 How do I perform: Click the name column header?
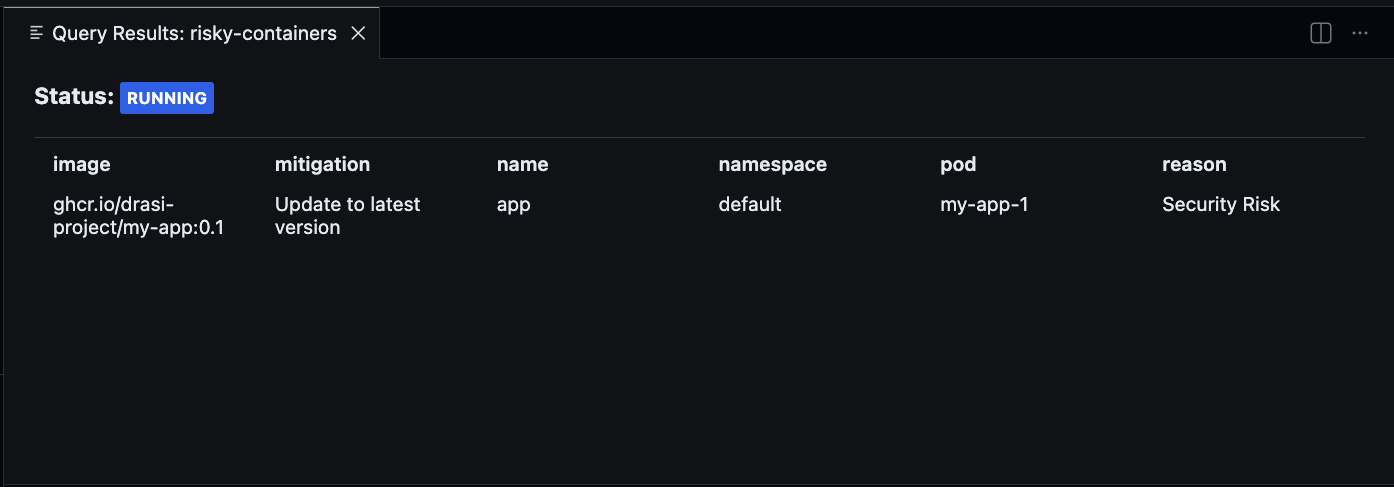(x=523, y=164)
